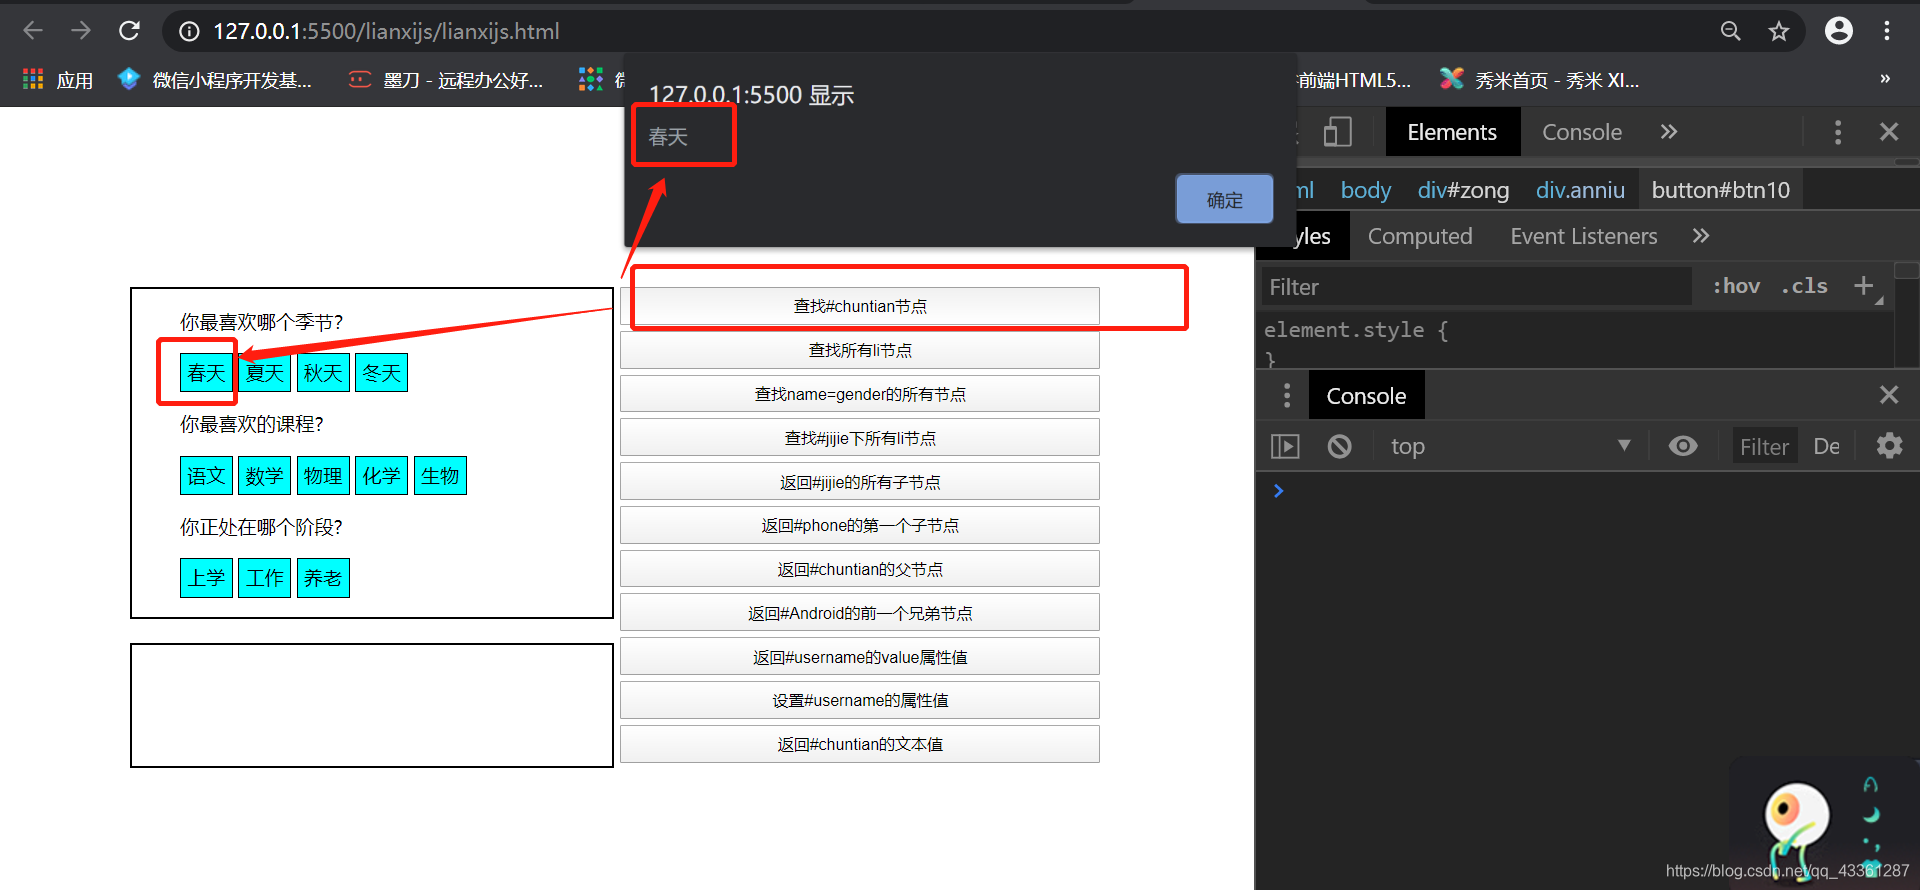Viewport: 1920px width, 890px height.
Task: Open the Chrome three-dot menu
Action: (x=1887, y=31)
